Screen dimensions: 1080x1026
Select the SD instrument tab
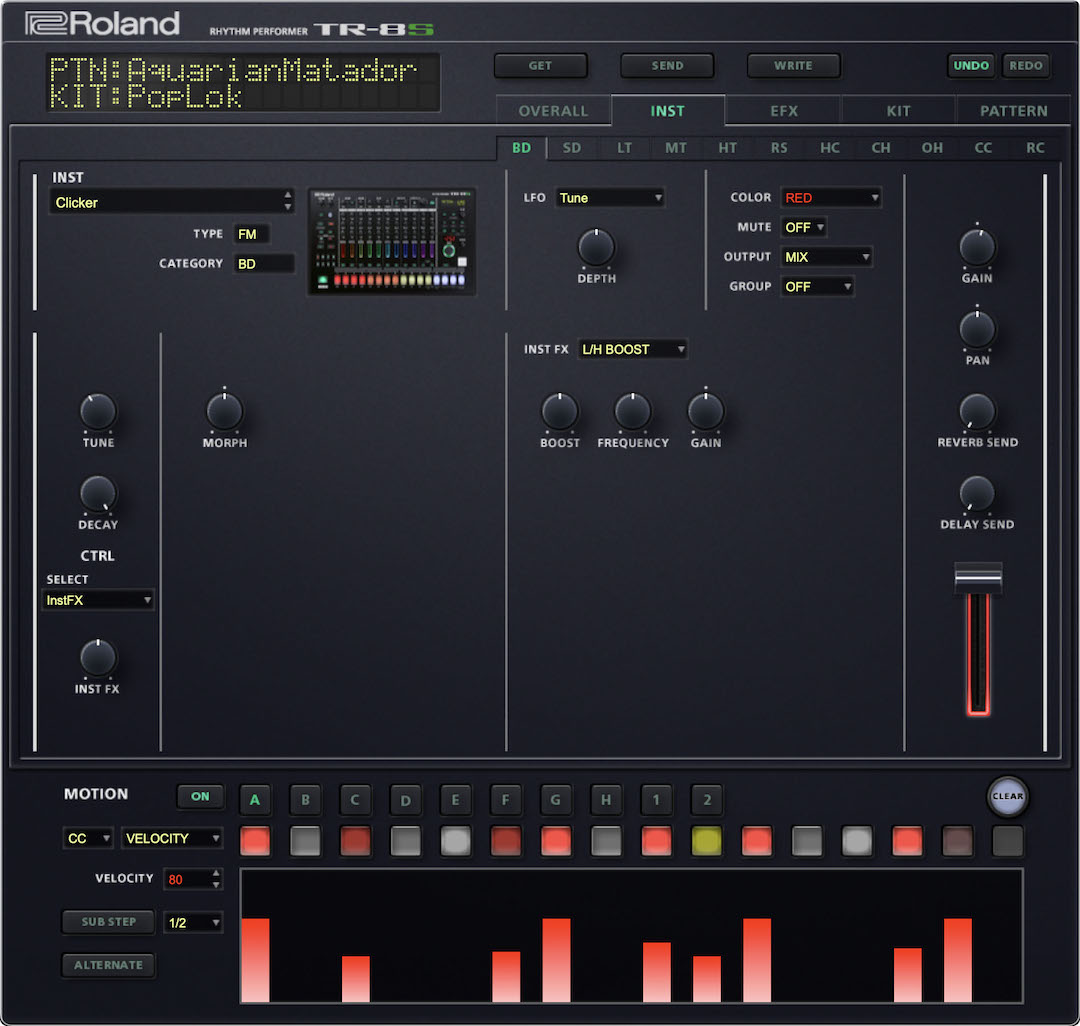coord(572,148)
